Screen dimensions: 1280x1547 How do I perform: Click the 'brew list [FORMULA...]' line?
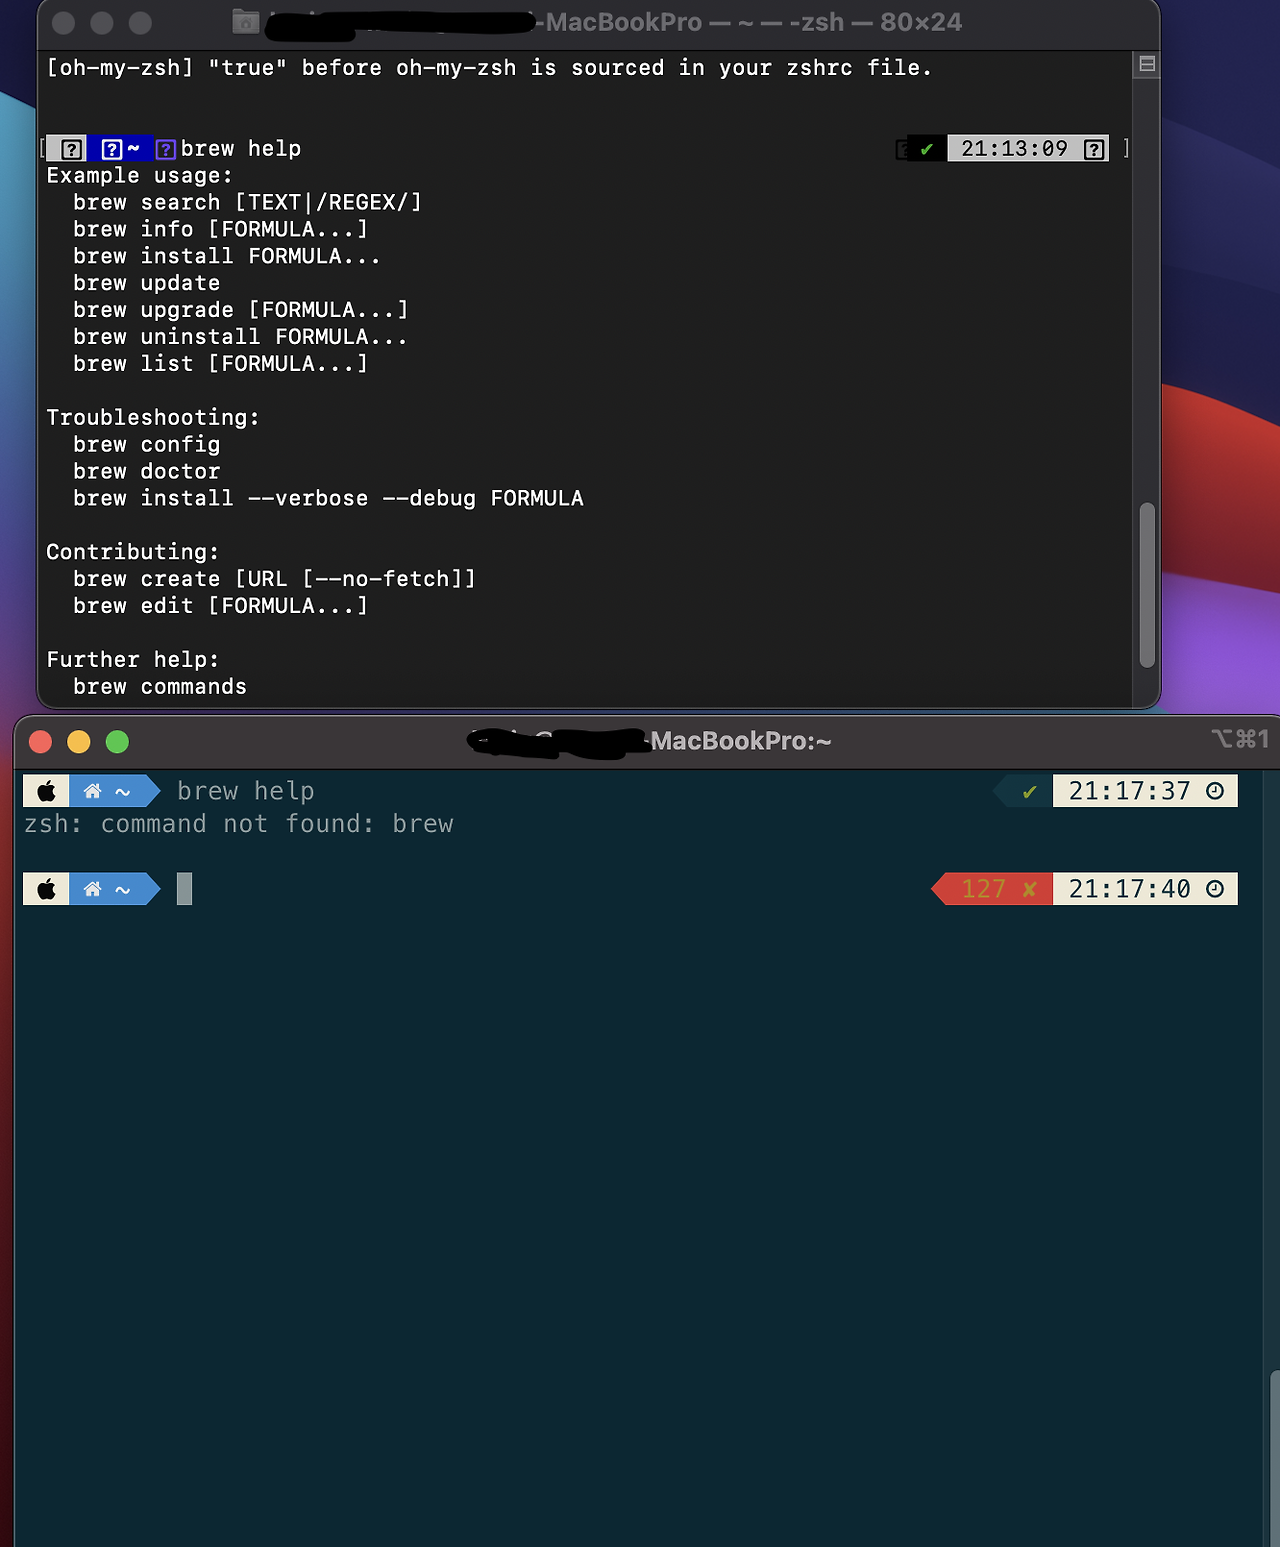click(221, 364)
